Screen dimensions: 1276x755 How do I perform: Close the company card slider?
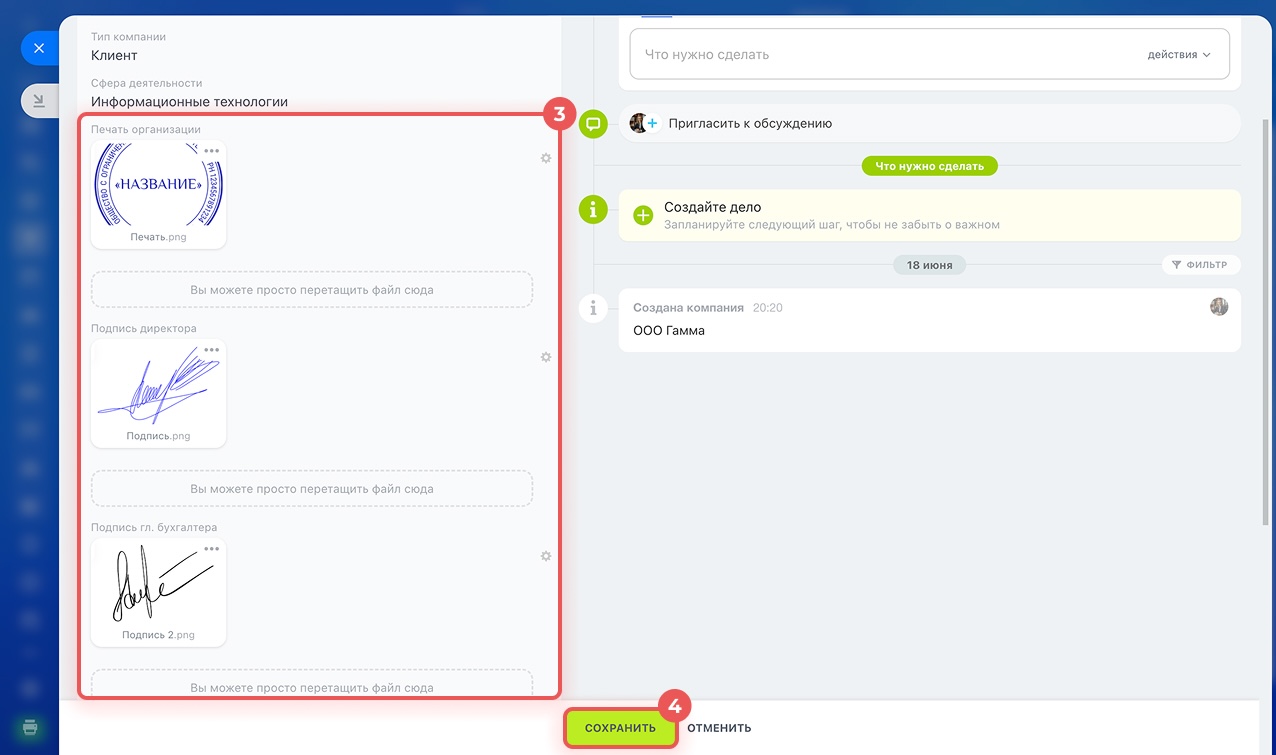click(x=39, y=48)
